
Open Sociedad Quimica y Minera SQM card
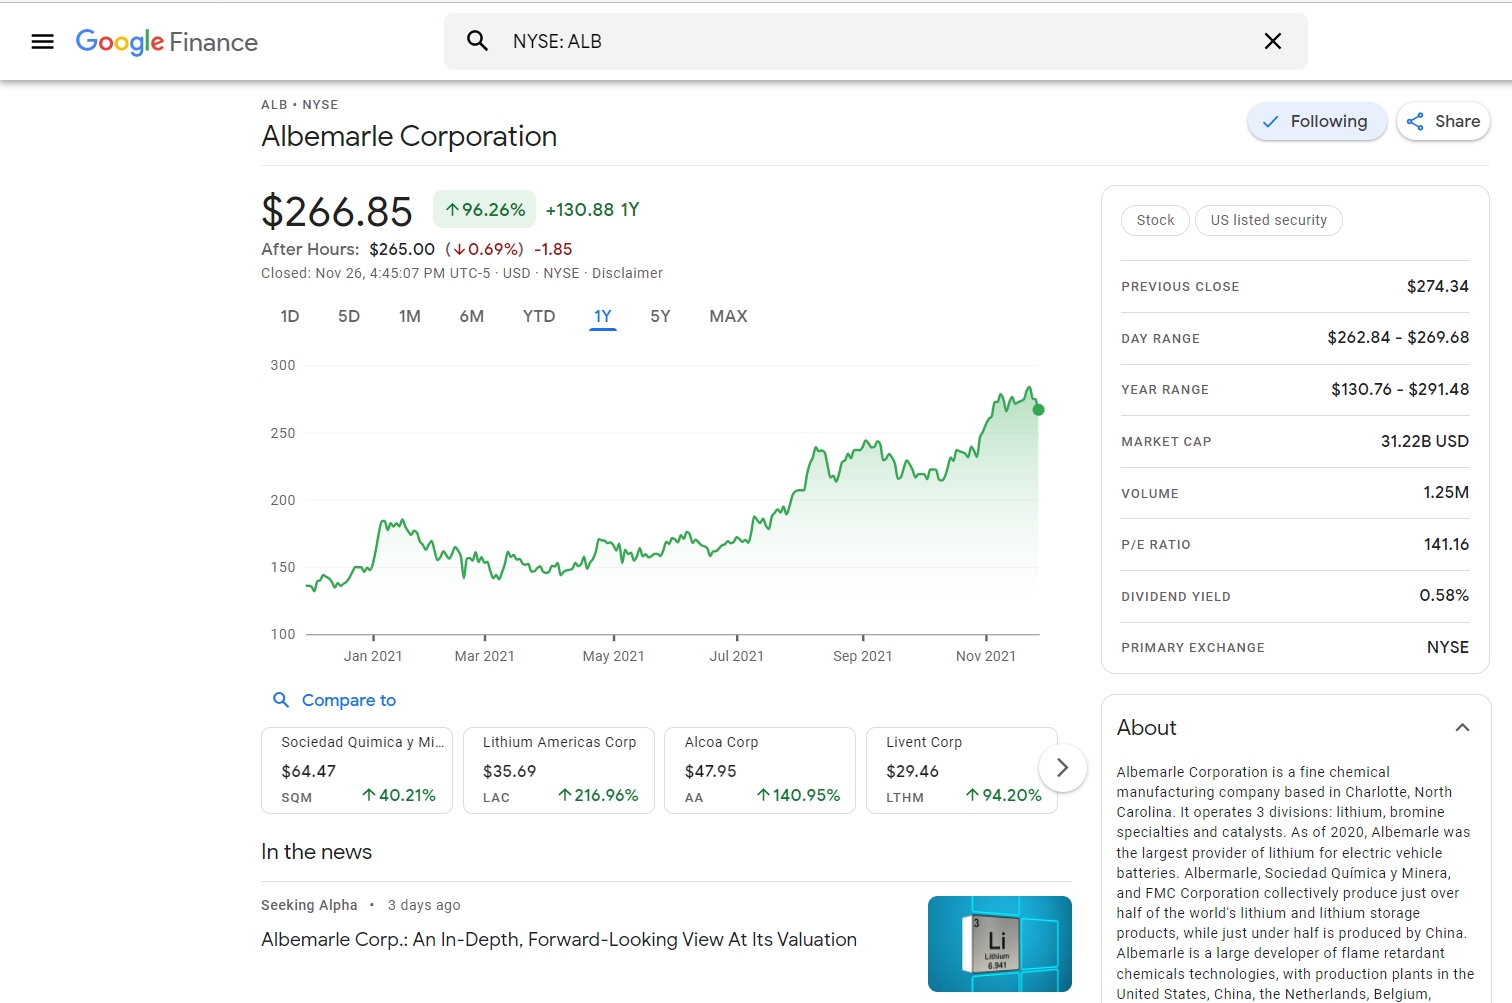click(x=357, y=770)
